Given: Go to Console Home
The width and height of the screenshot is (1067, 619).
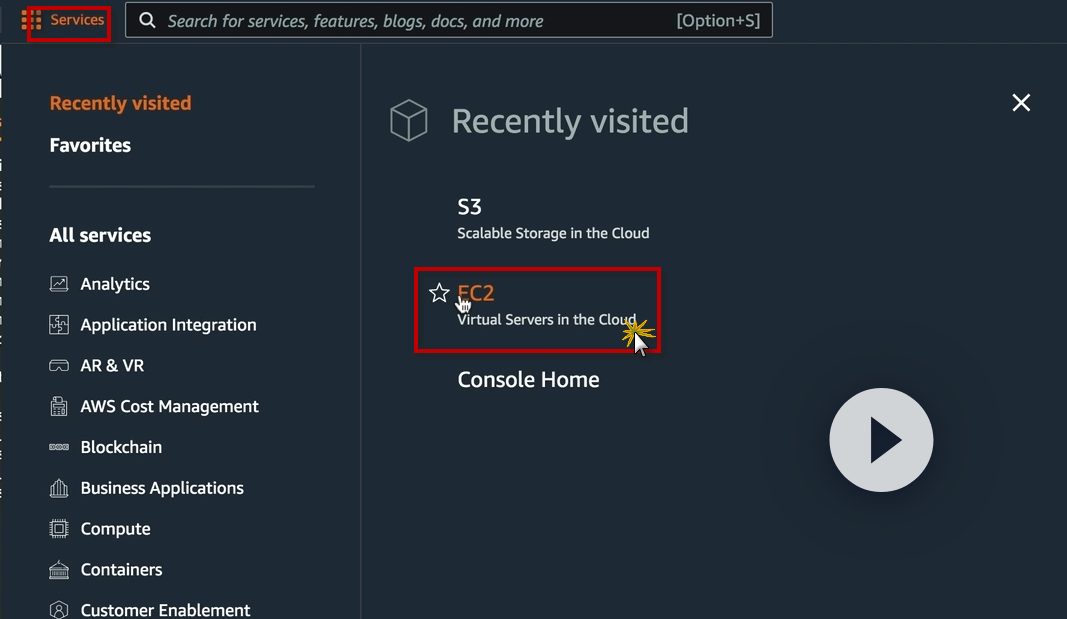Looking at the screenshot, I should coord(528,380).
